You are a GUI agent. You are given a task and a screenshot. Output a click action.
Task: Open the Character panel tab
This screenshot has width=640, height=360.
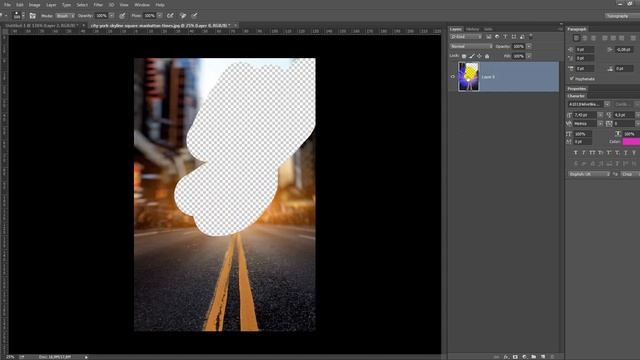pyautogui.click(x=576, y=96)
